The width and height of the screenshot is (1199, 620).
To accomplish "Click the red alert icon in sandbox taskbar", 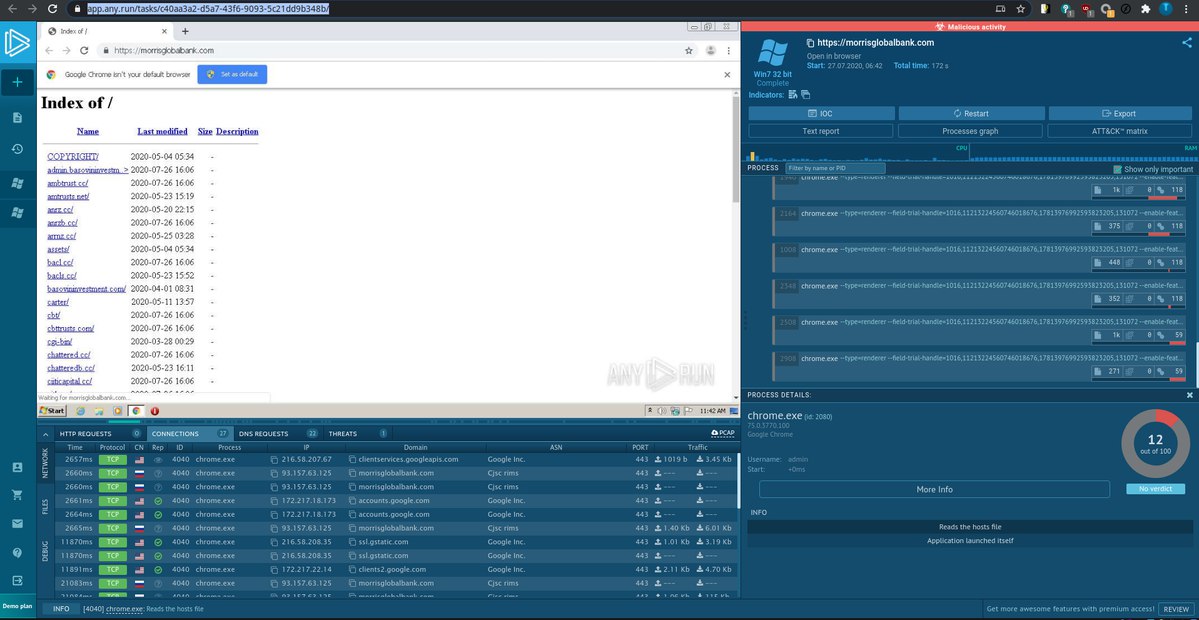I will (154, 411).
